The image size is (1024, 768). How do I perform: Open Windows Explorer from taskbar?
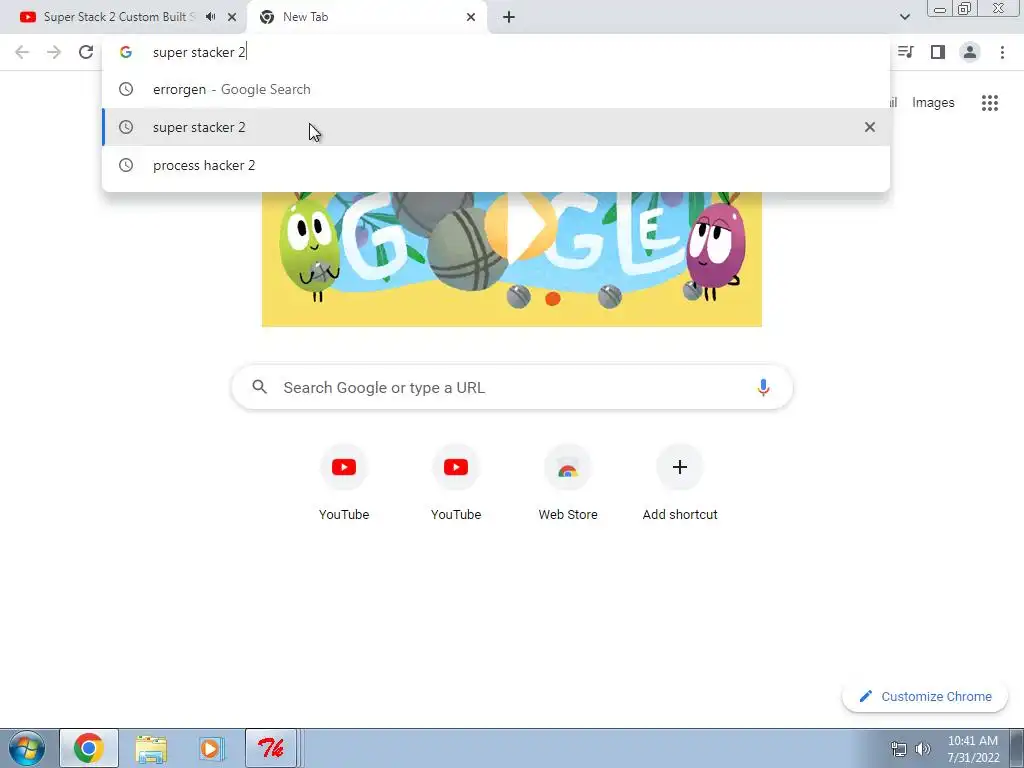[151, 748]
